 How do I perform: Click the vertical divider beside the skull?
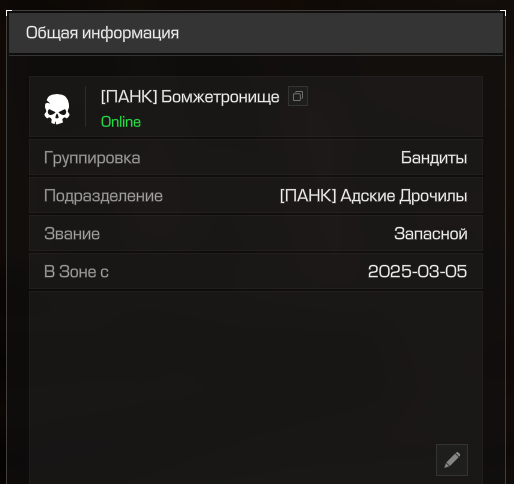(x=86, y=107)
